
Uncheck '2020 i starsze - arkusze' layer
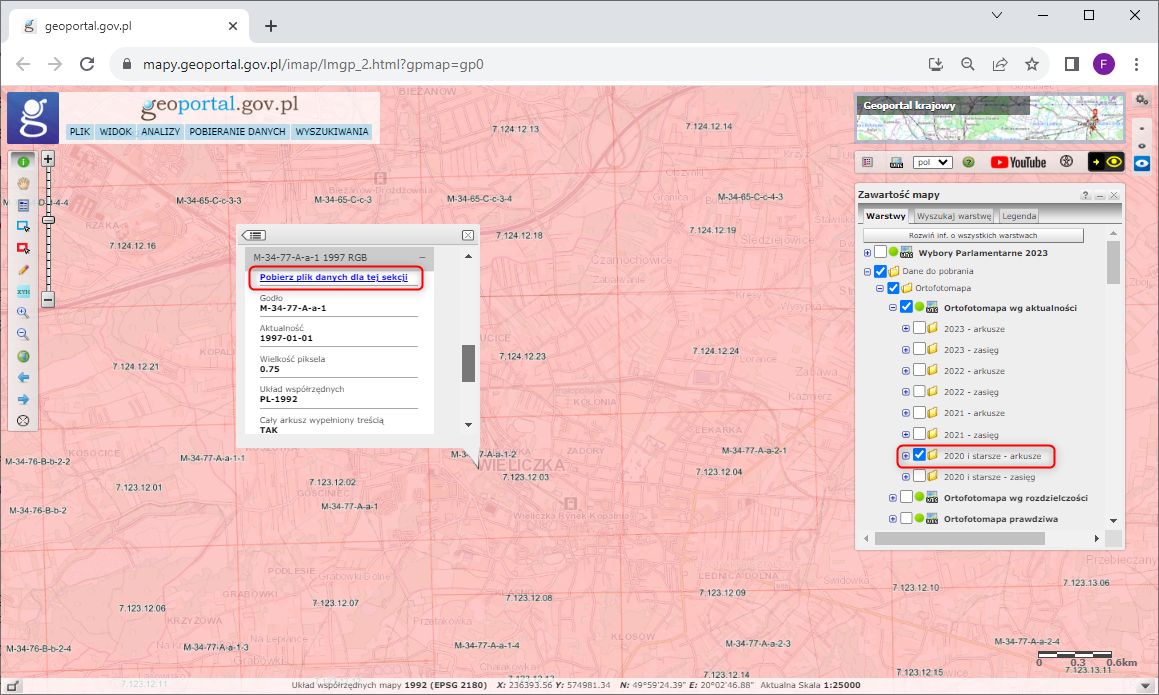click(x=919, y=455)
